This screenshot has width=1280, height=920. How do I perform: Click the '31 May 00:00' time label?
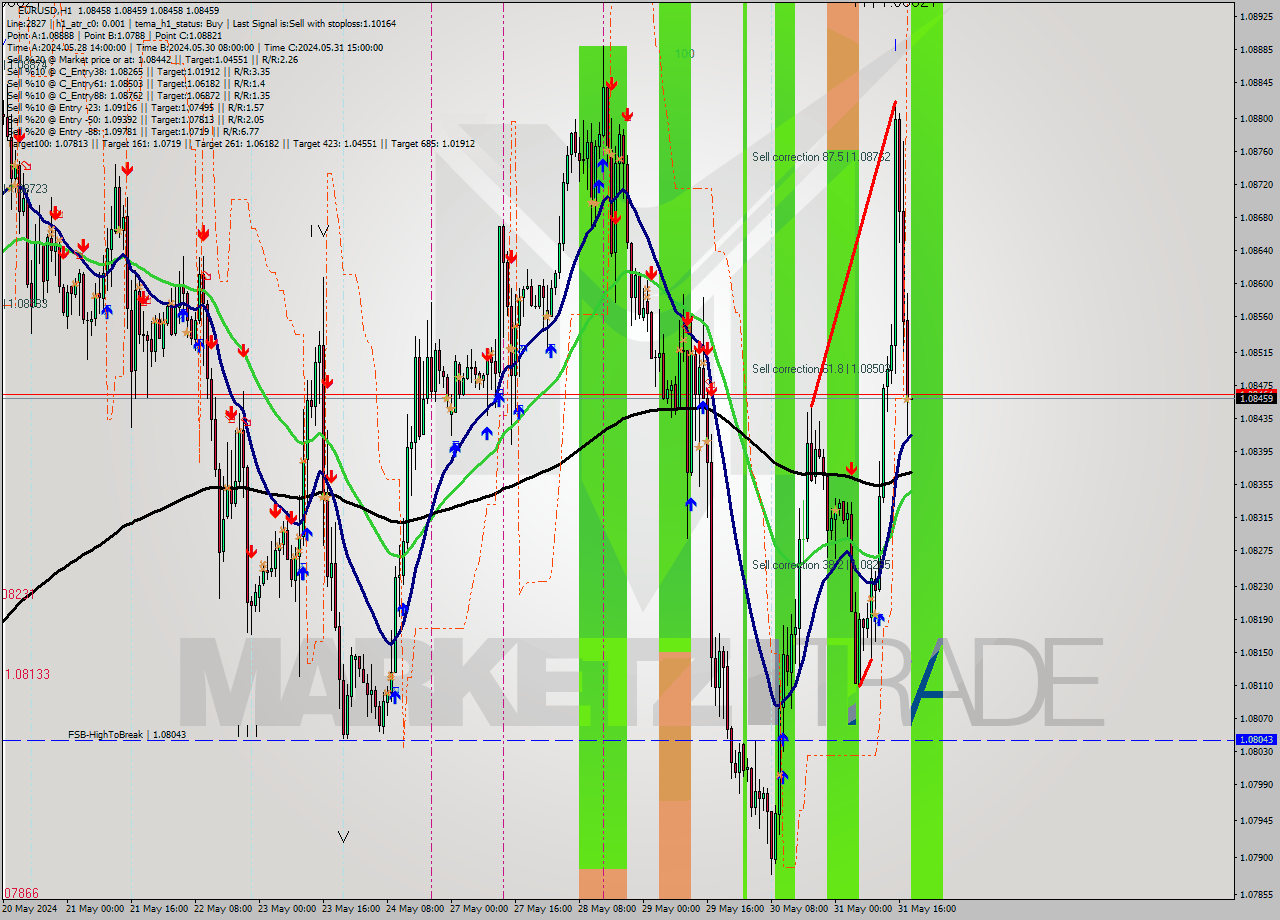[x=863, y=909]
